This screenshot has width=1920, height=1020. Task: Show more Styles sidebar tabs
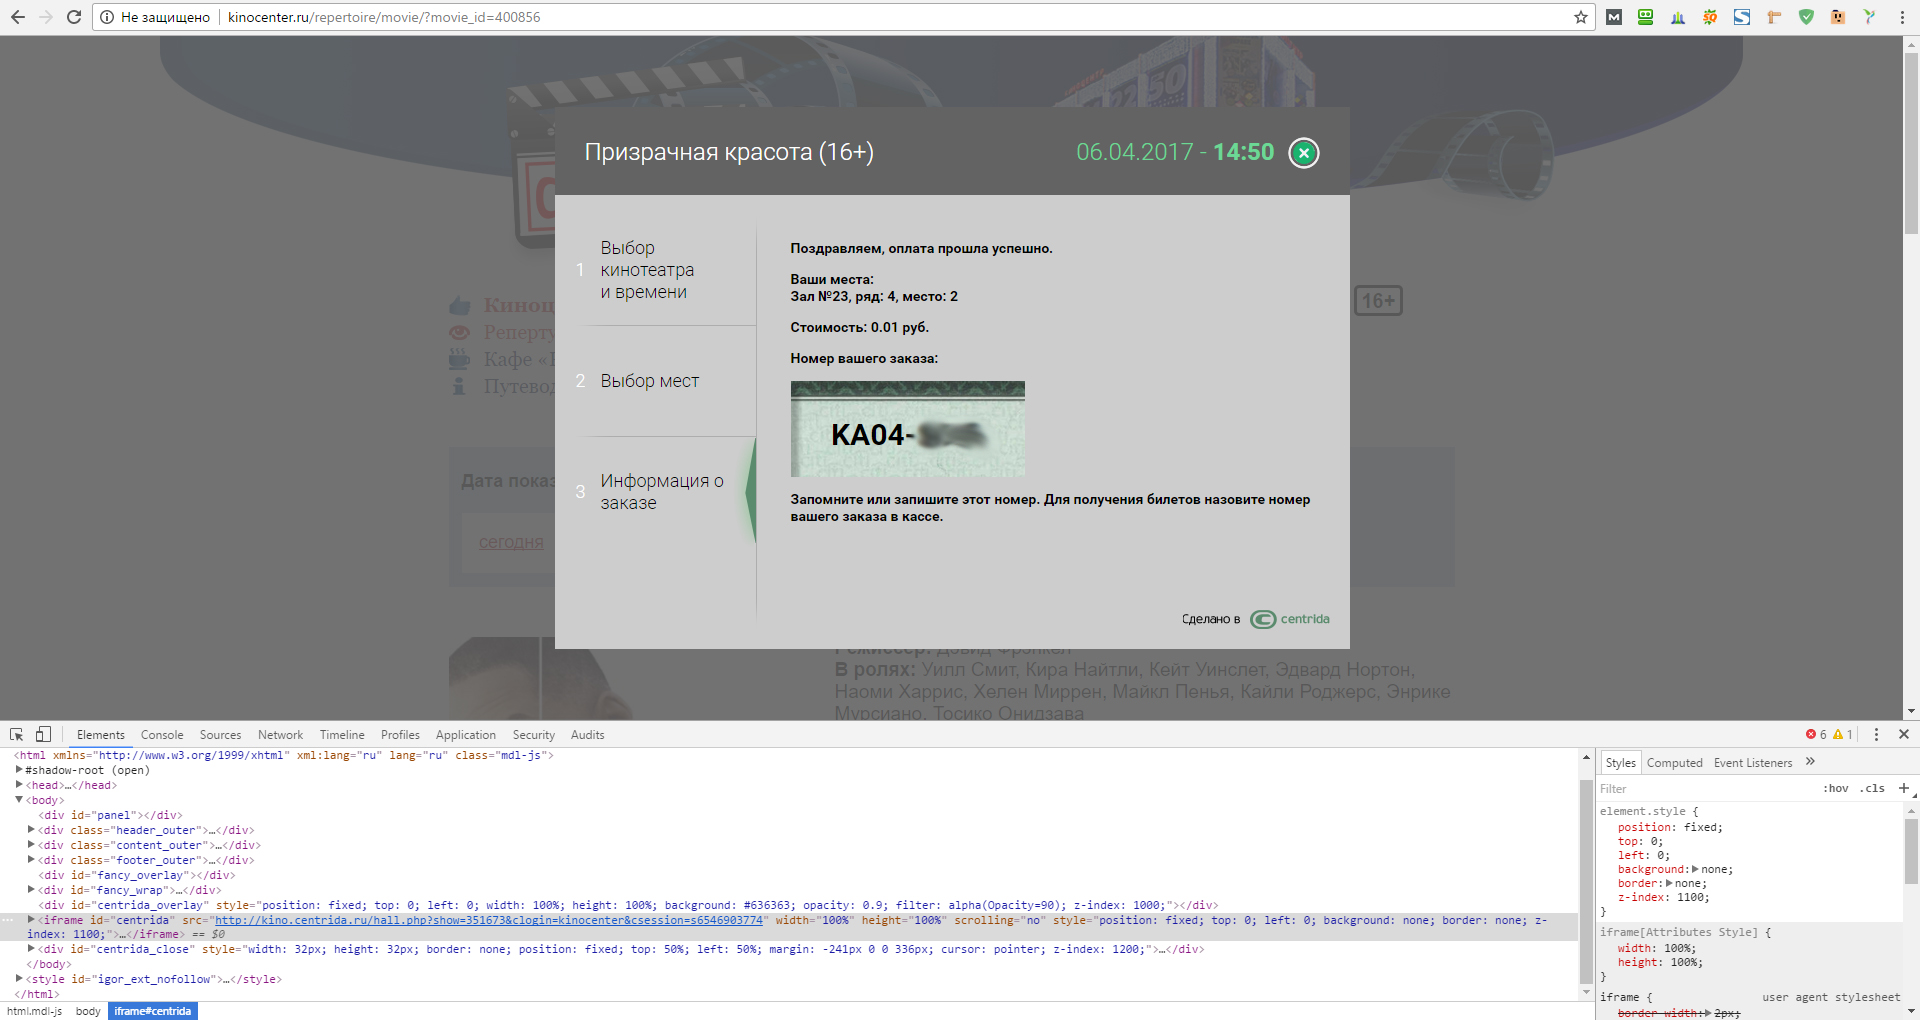pyautogui.click(x=1810, y=762)
